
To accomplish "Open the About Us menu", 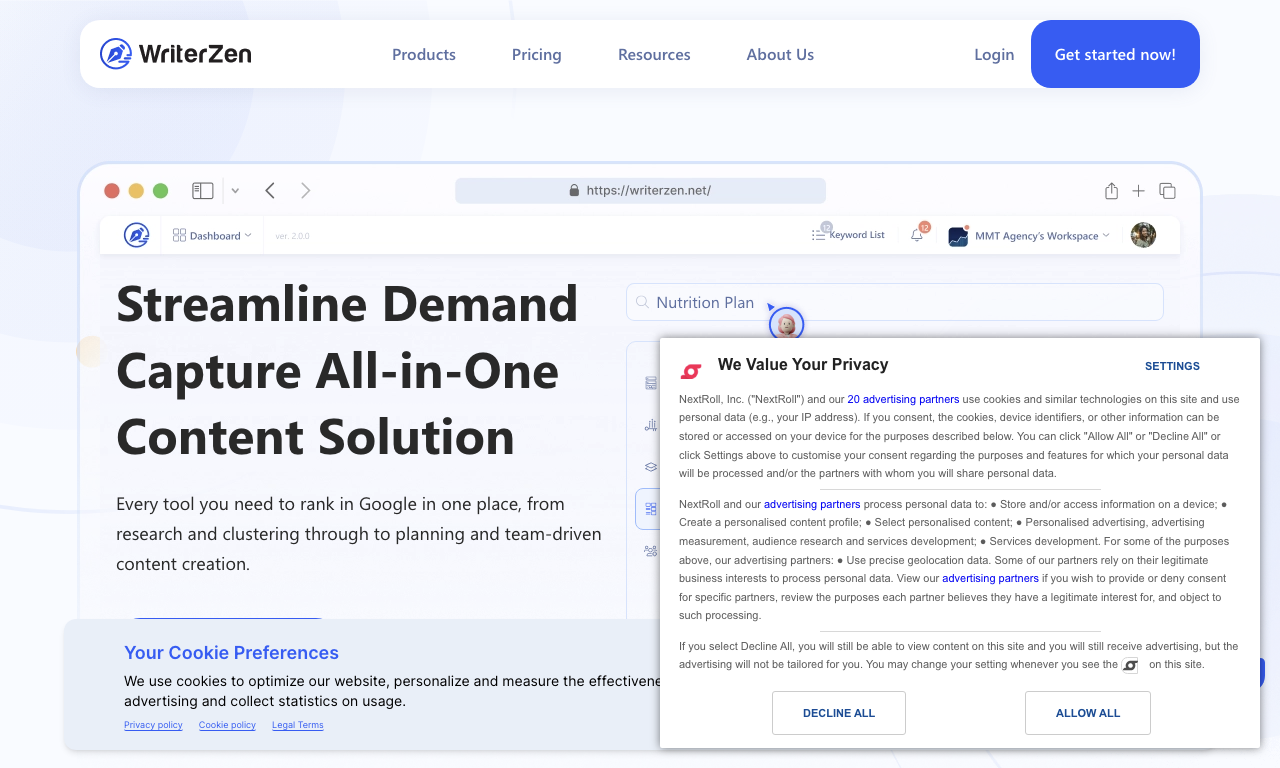I will pyautogui.click(x=780, y=55).
